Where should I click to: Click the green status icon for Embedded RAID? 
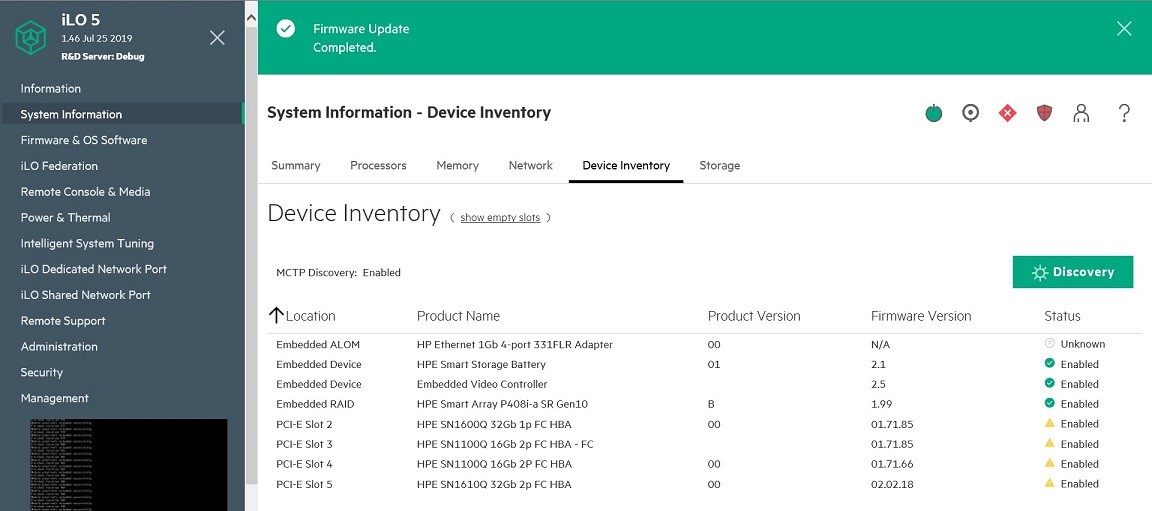coord(1049,403)
